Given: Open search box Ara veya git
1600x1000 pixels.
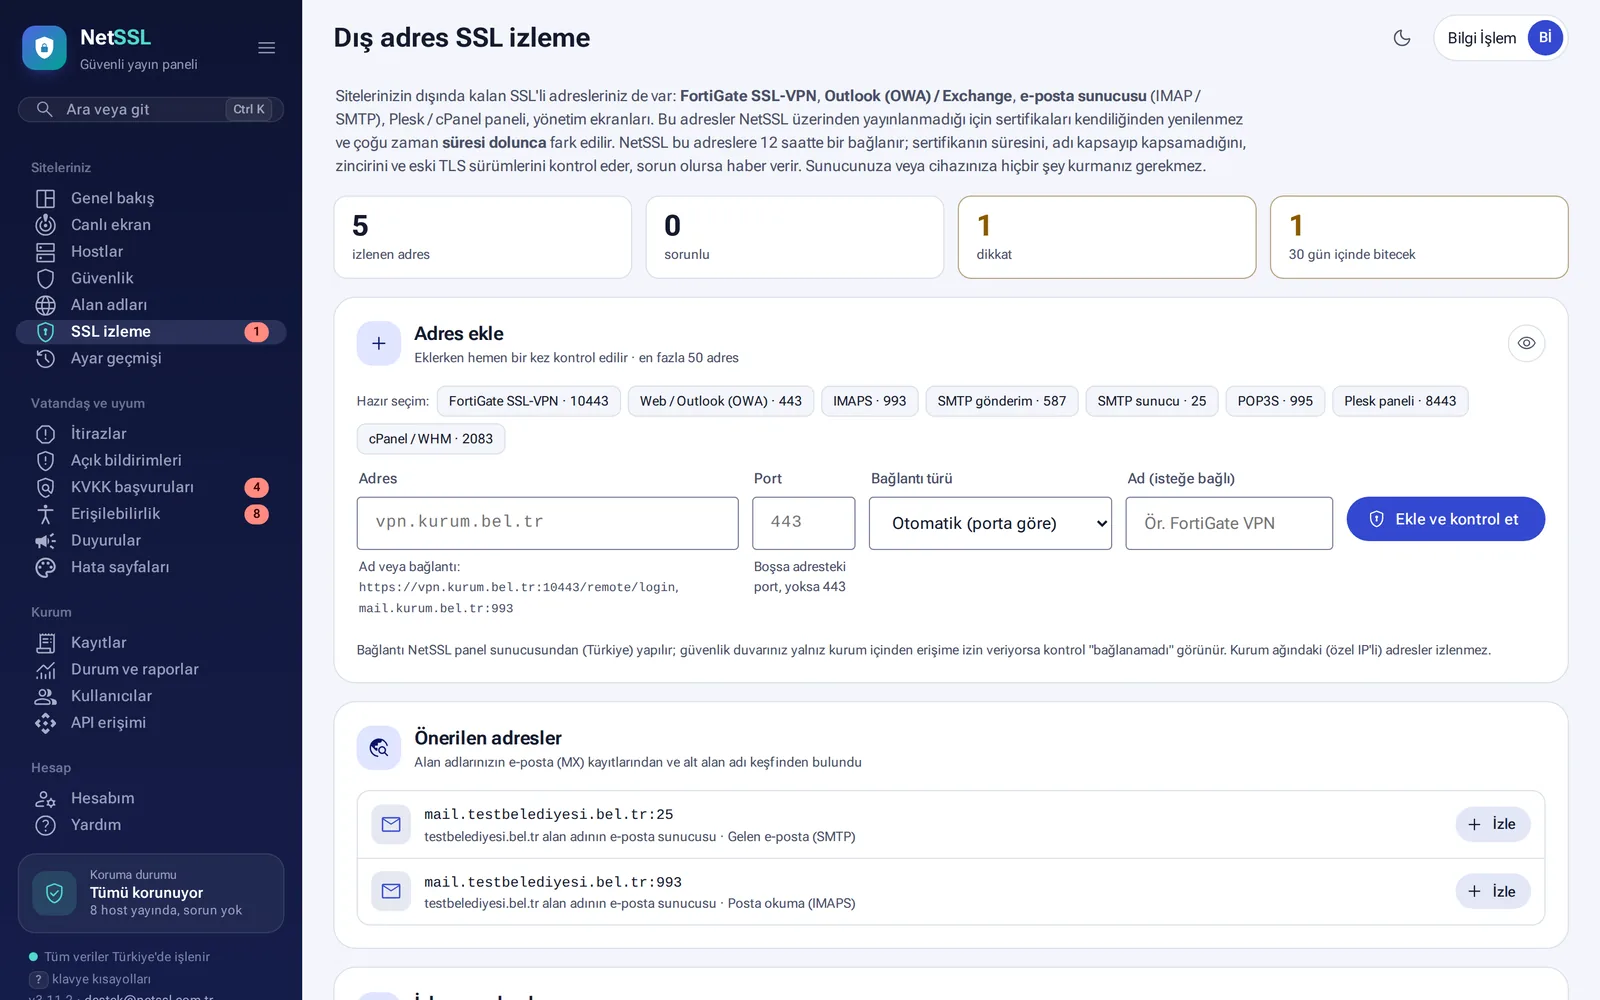Looking at the screenshot, I should click(x=151, y=109).
